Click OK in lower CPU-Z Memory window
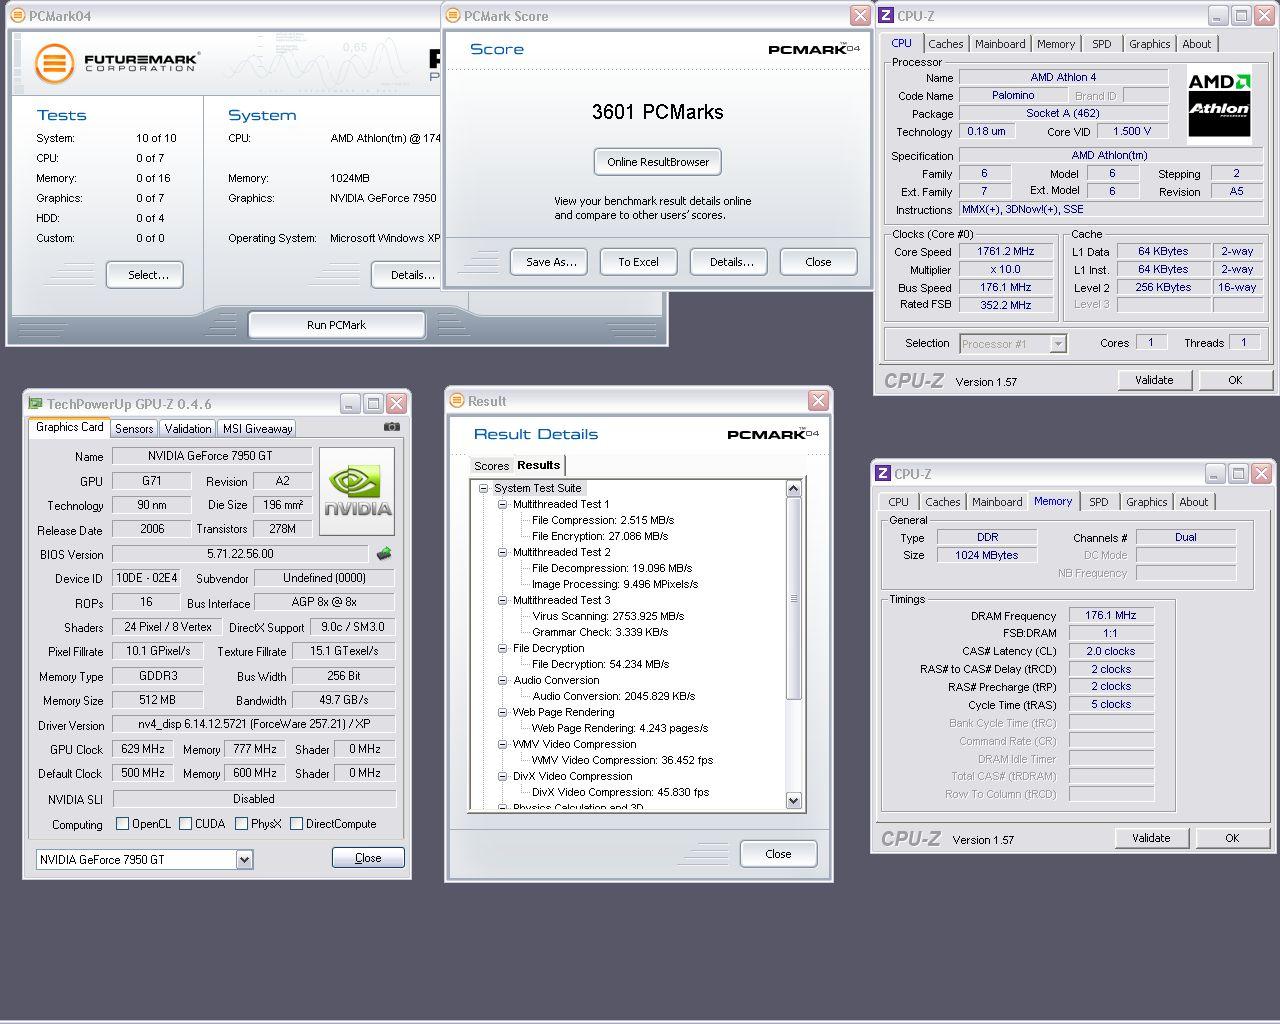 click(1232, 838)
